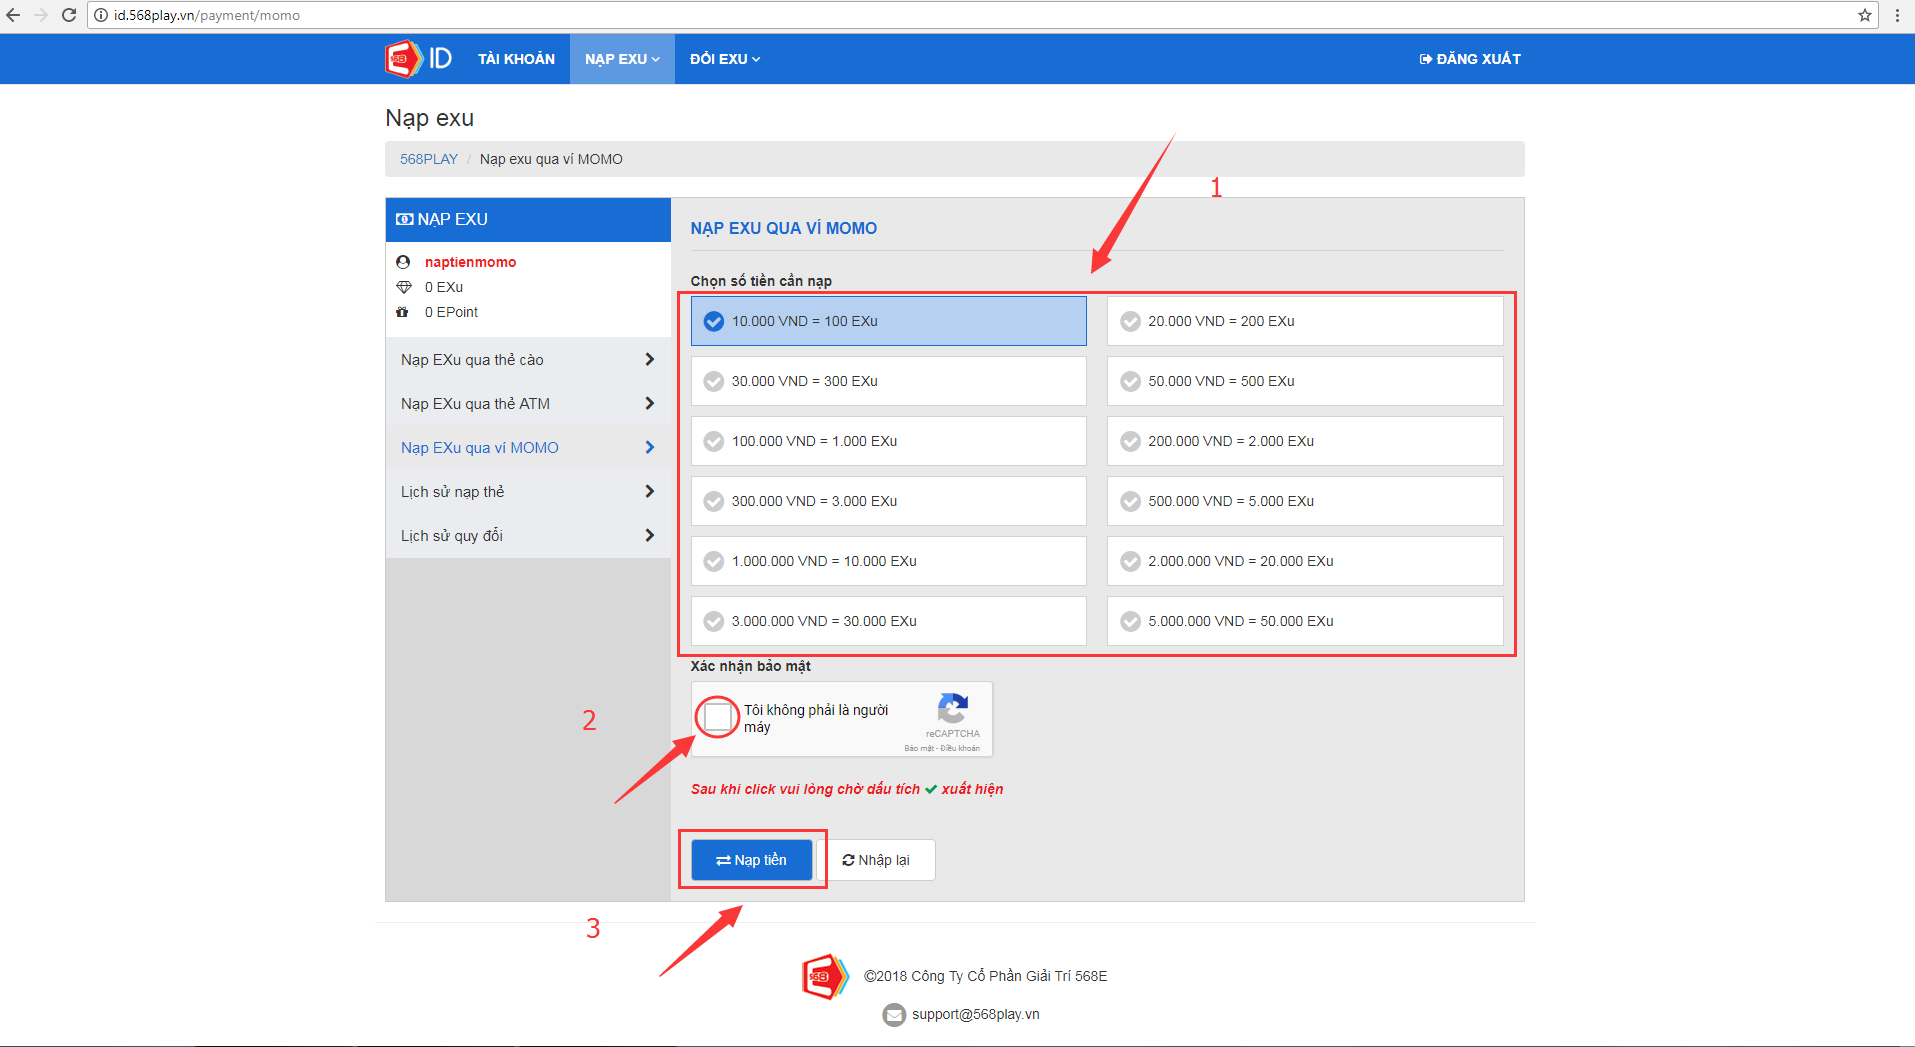The image size is (1915, 1047).
Task: Open the NẠP EXU dropdown menu
Action: coord(622,59)
